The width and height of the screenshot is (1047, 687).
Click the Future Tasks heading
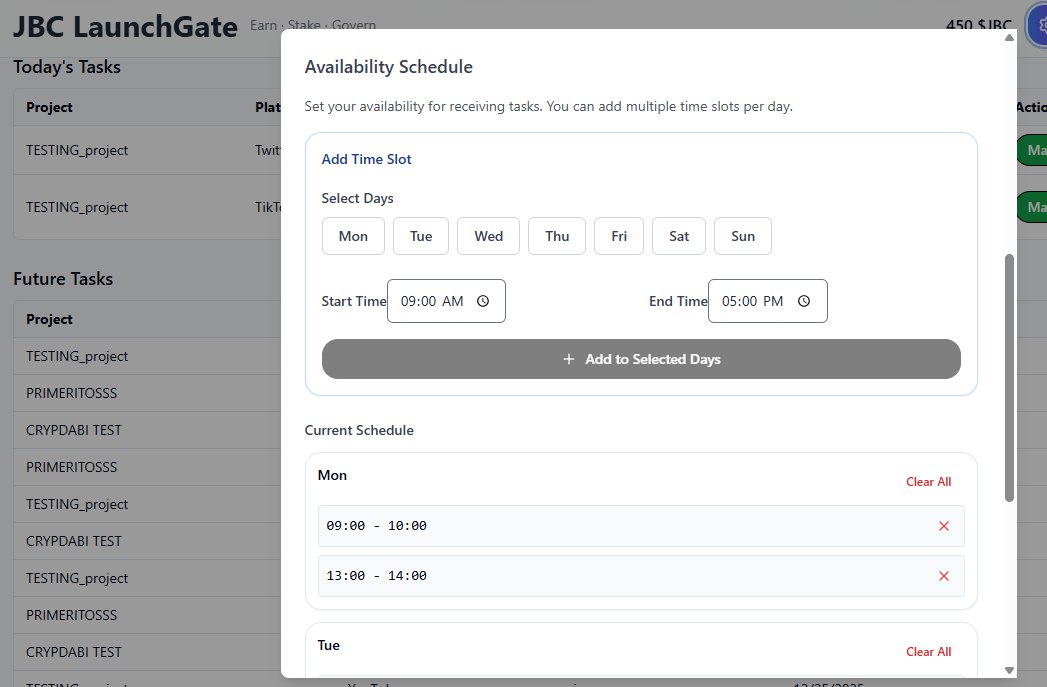(x=63, y=279)
